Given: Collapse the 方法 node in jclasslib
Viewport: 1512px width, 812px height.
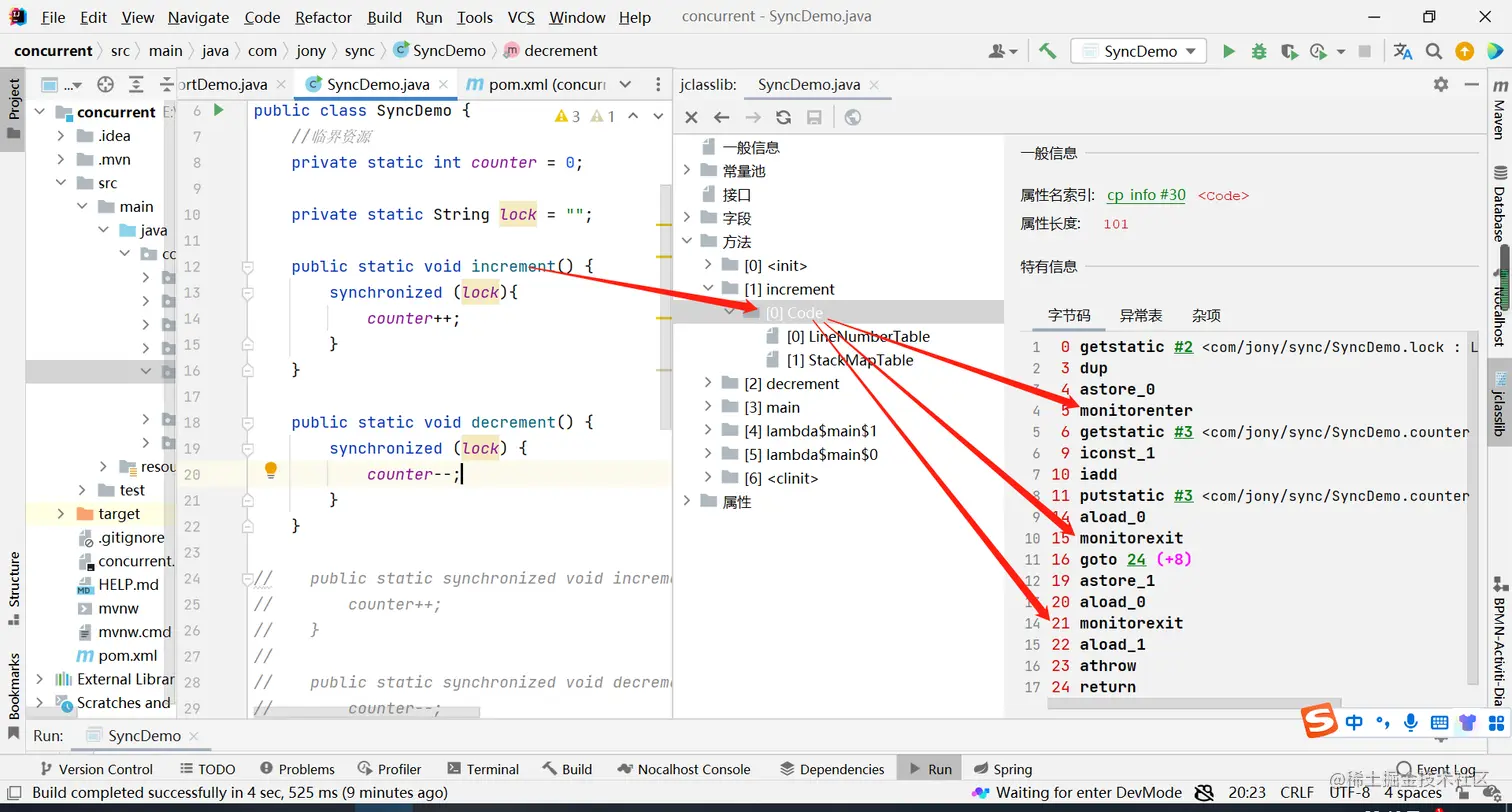Looking at the screenshot, I should 687,241.
